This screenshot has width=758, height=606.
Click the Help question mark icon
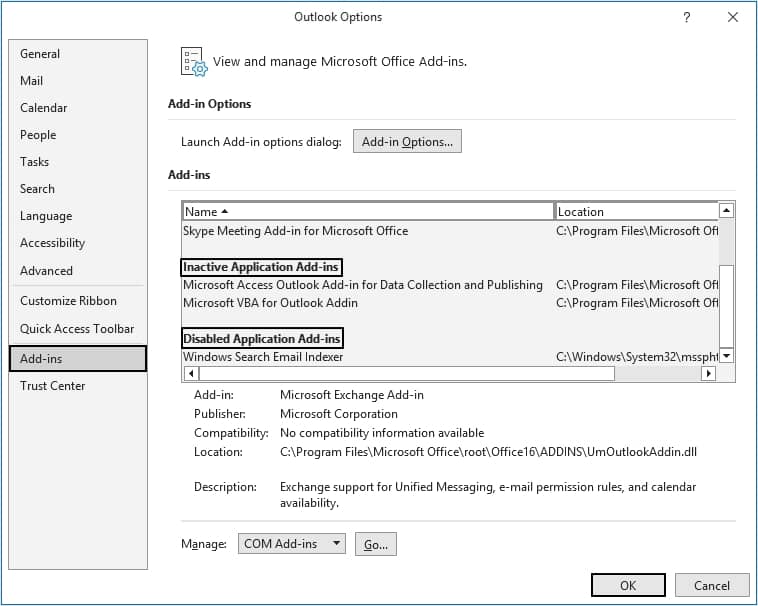(x=686, y=17)
